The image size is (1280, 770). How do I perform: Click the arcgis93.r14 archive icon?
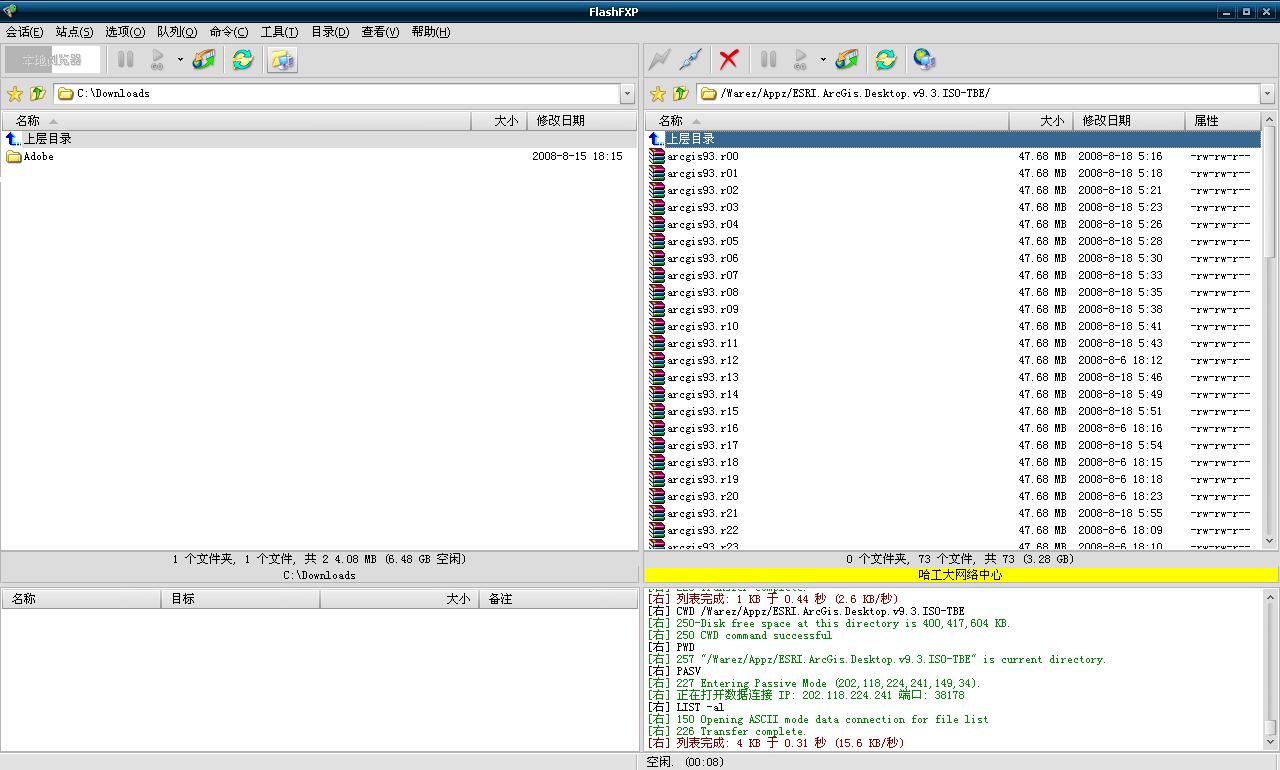[657, 395]
